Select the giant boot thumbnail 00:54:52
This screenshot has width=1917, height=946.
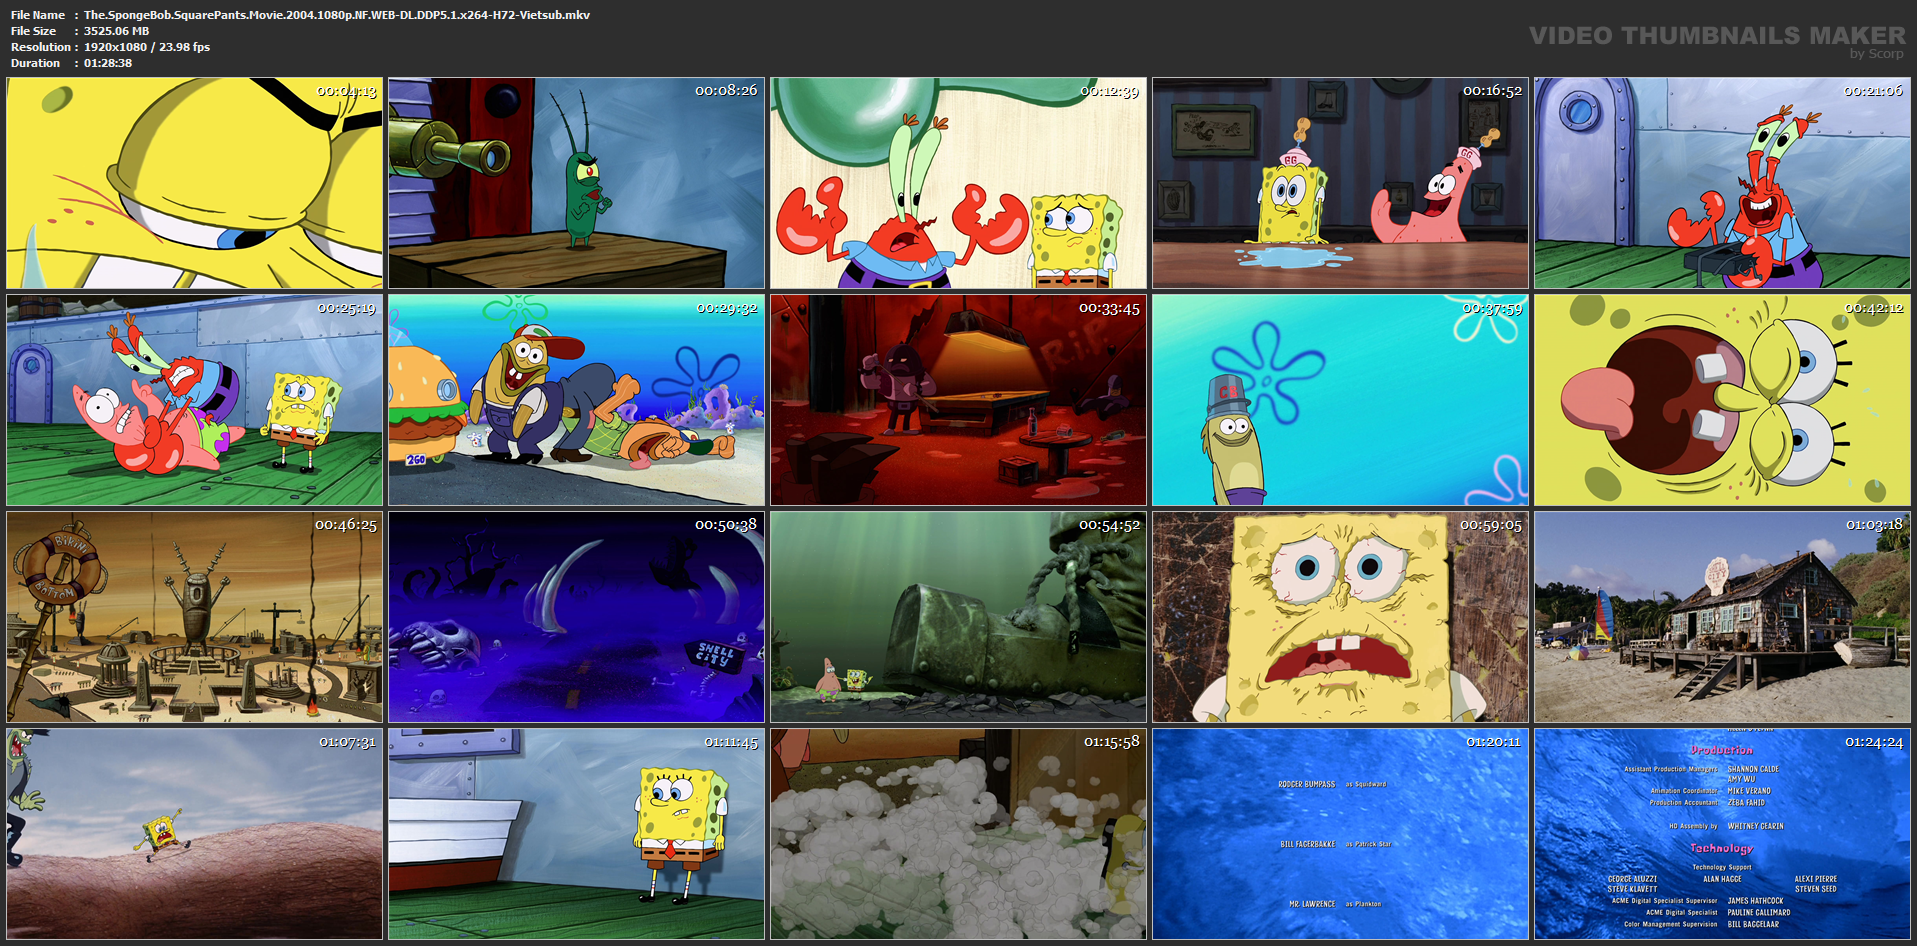pyautogui.click(x=959, y=617)
